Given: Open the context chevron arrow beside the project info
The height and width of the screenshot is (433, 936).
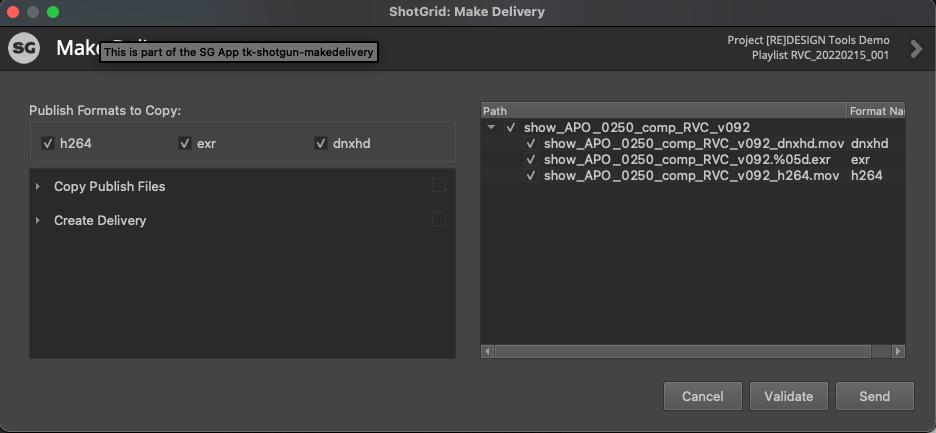Looking at the screenshot, I should click(x=916, y=48).
